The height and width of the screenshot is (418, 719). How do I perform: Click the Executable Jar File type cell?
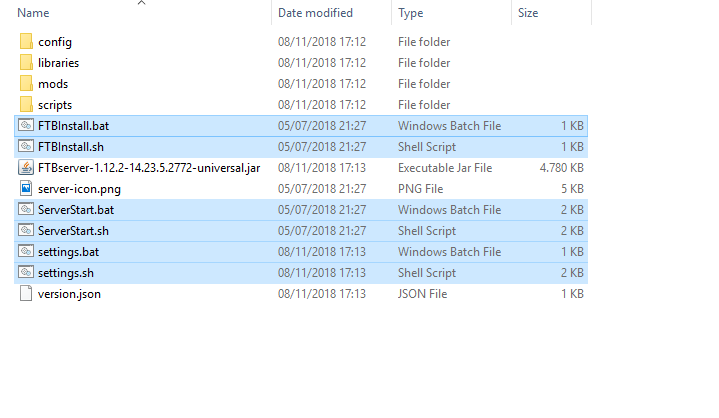[445, 168]
